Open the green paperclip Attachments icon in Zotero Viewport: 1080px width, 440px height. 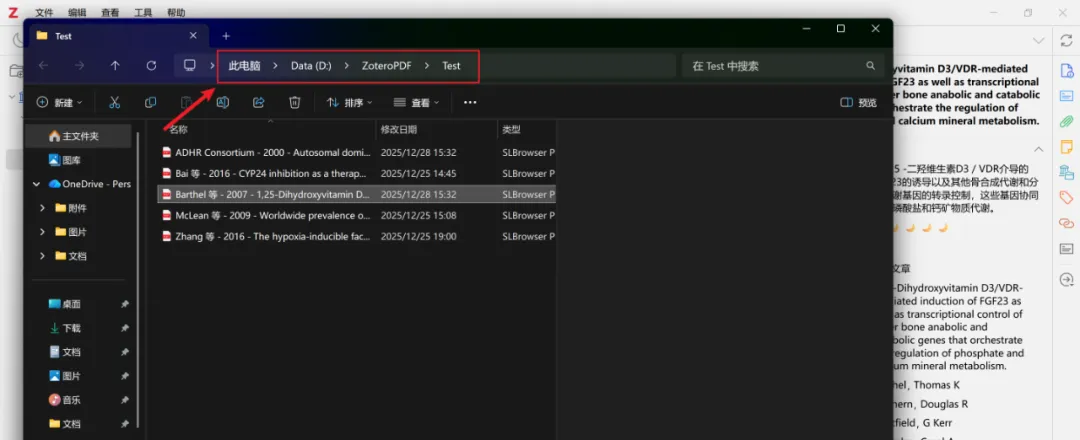(1066, 121)
